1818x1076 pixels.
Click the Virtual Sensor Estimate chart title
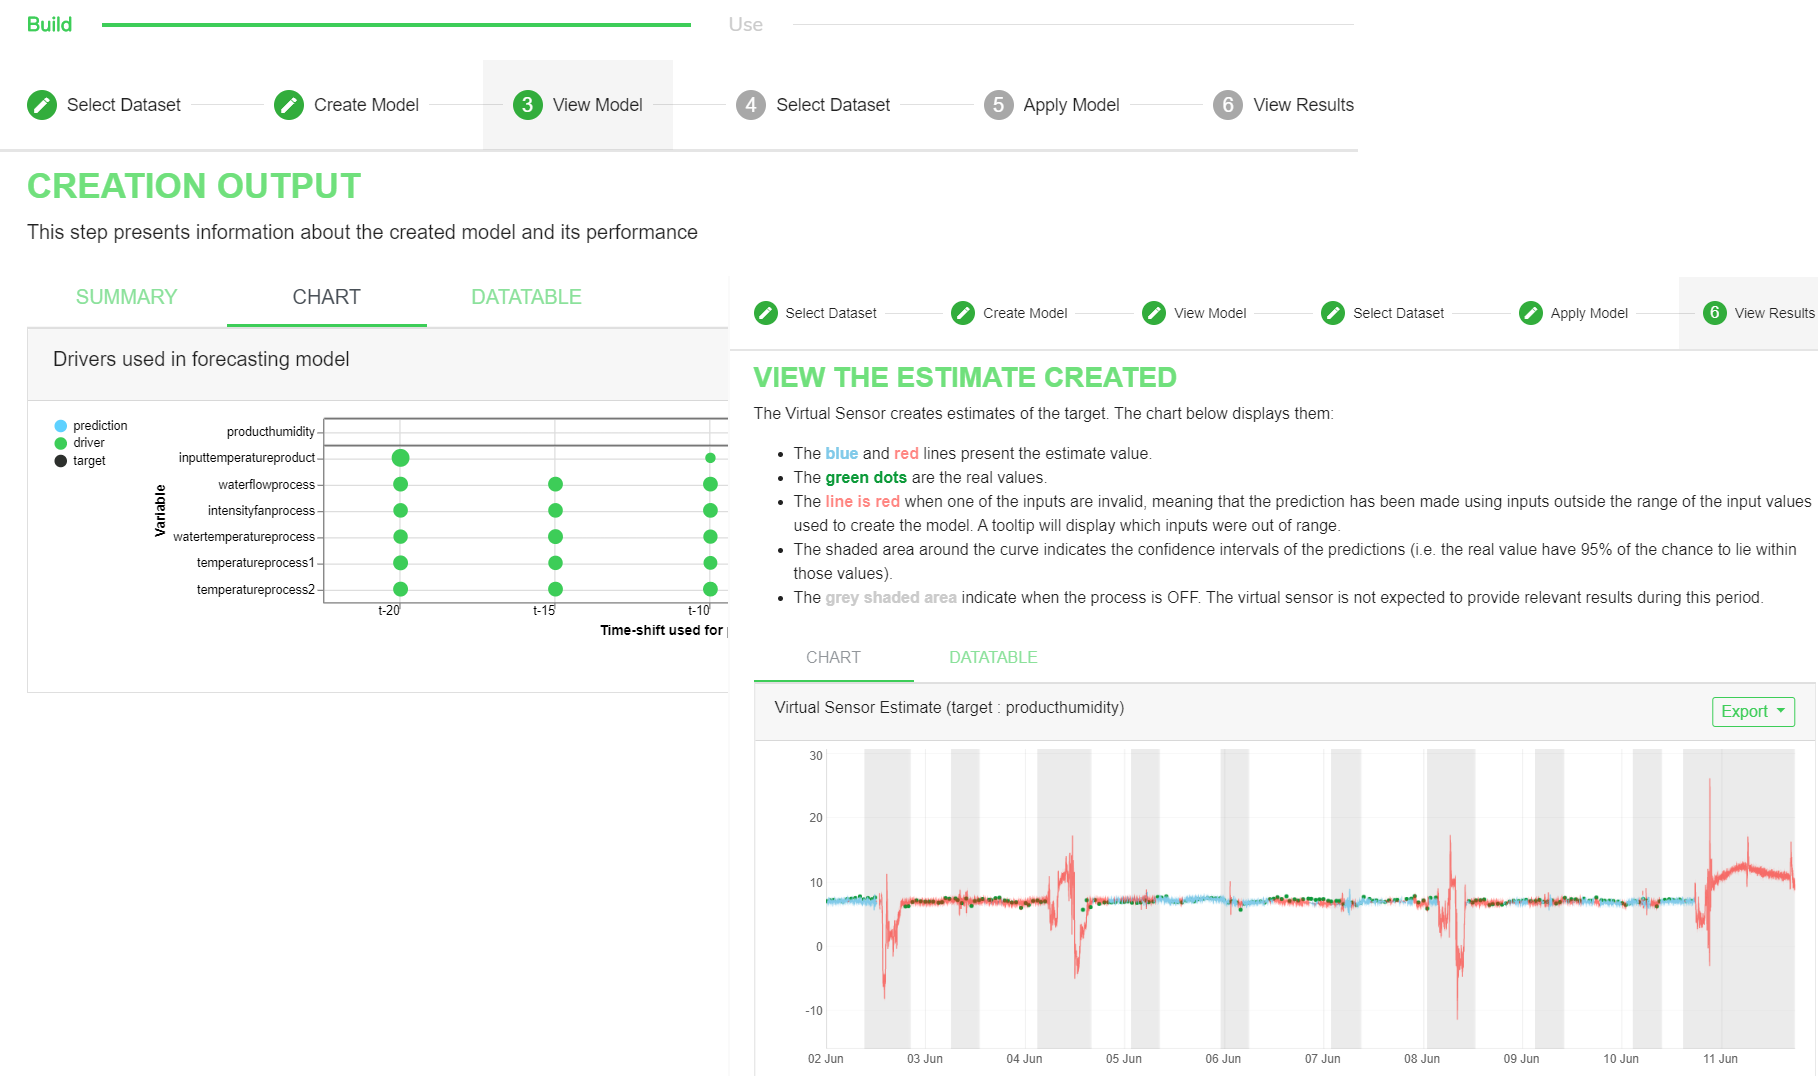949,708
